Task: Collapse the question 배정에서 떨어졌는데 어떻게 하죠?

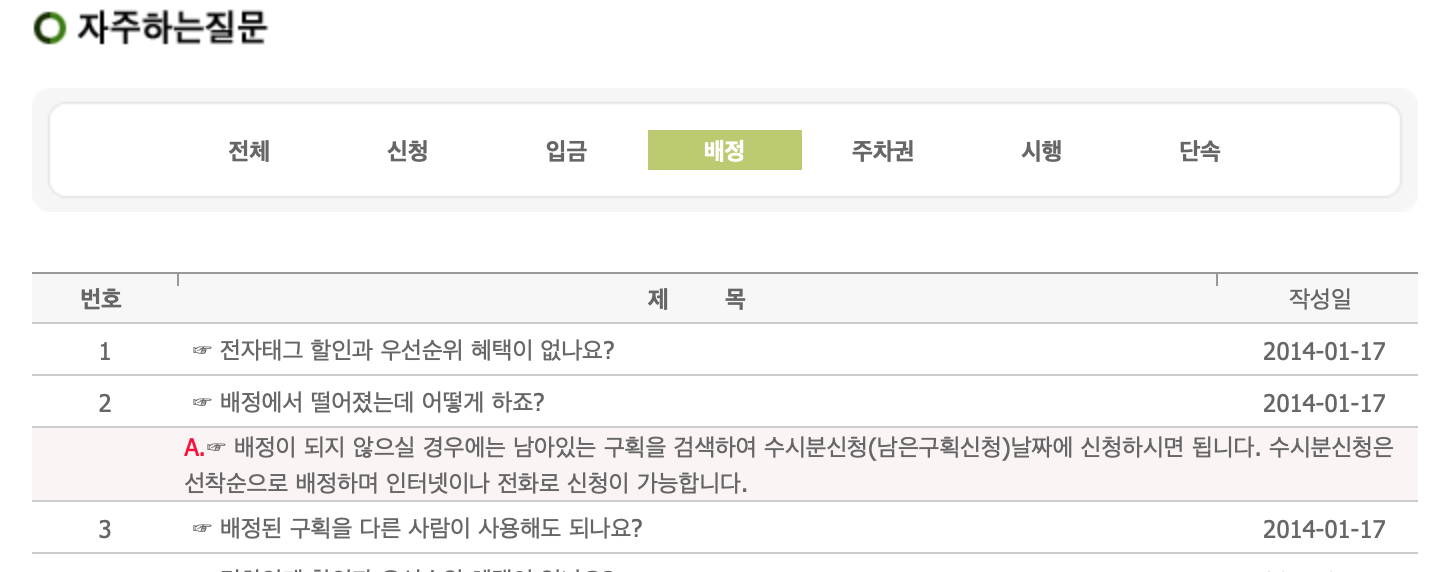Action: 381,402
